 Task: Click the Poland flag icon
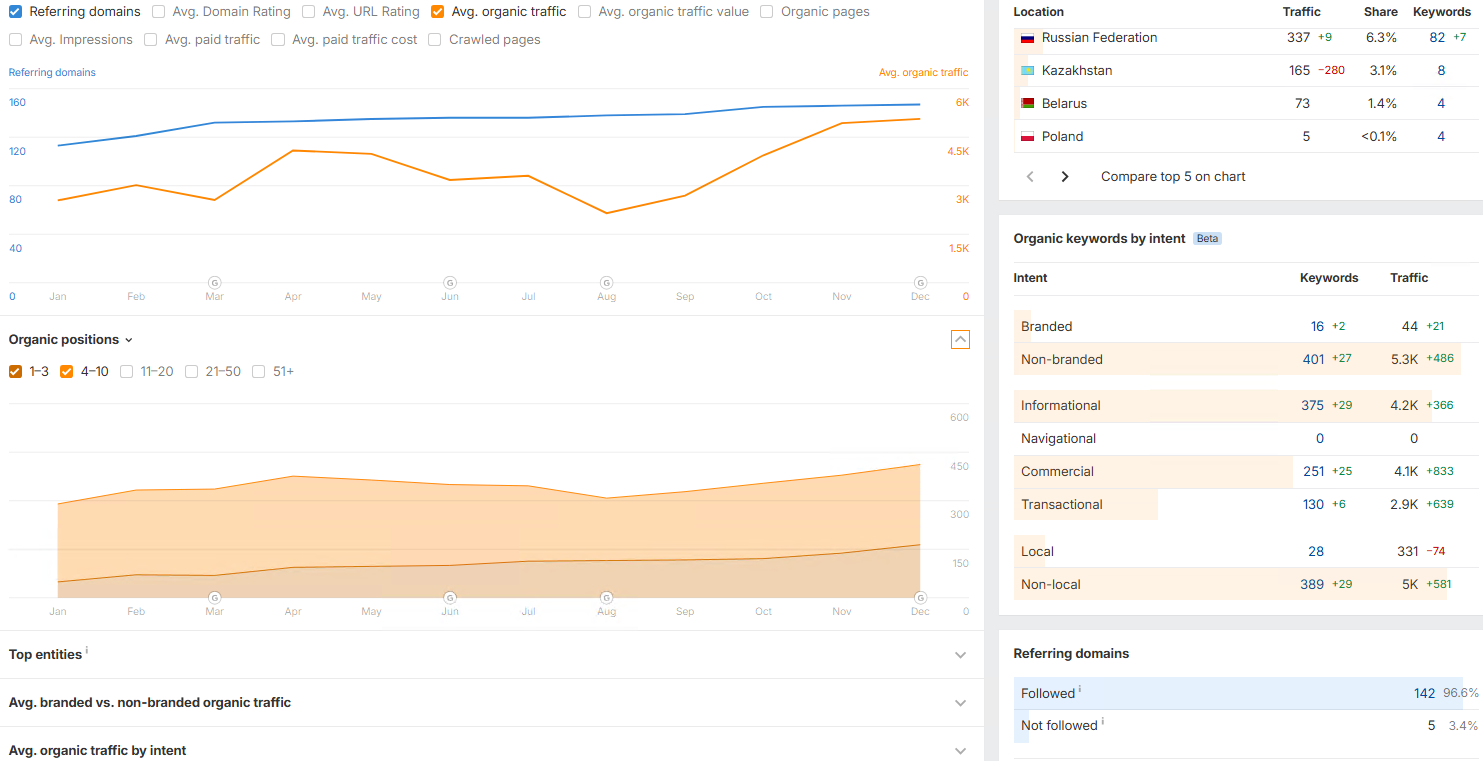1026,137
